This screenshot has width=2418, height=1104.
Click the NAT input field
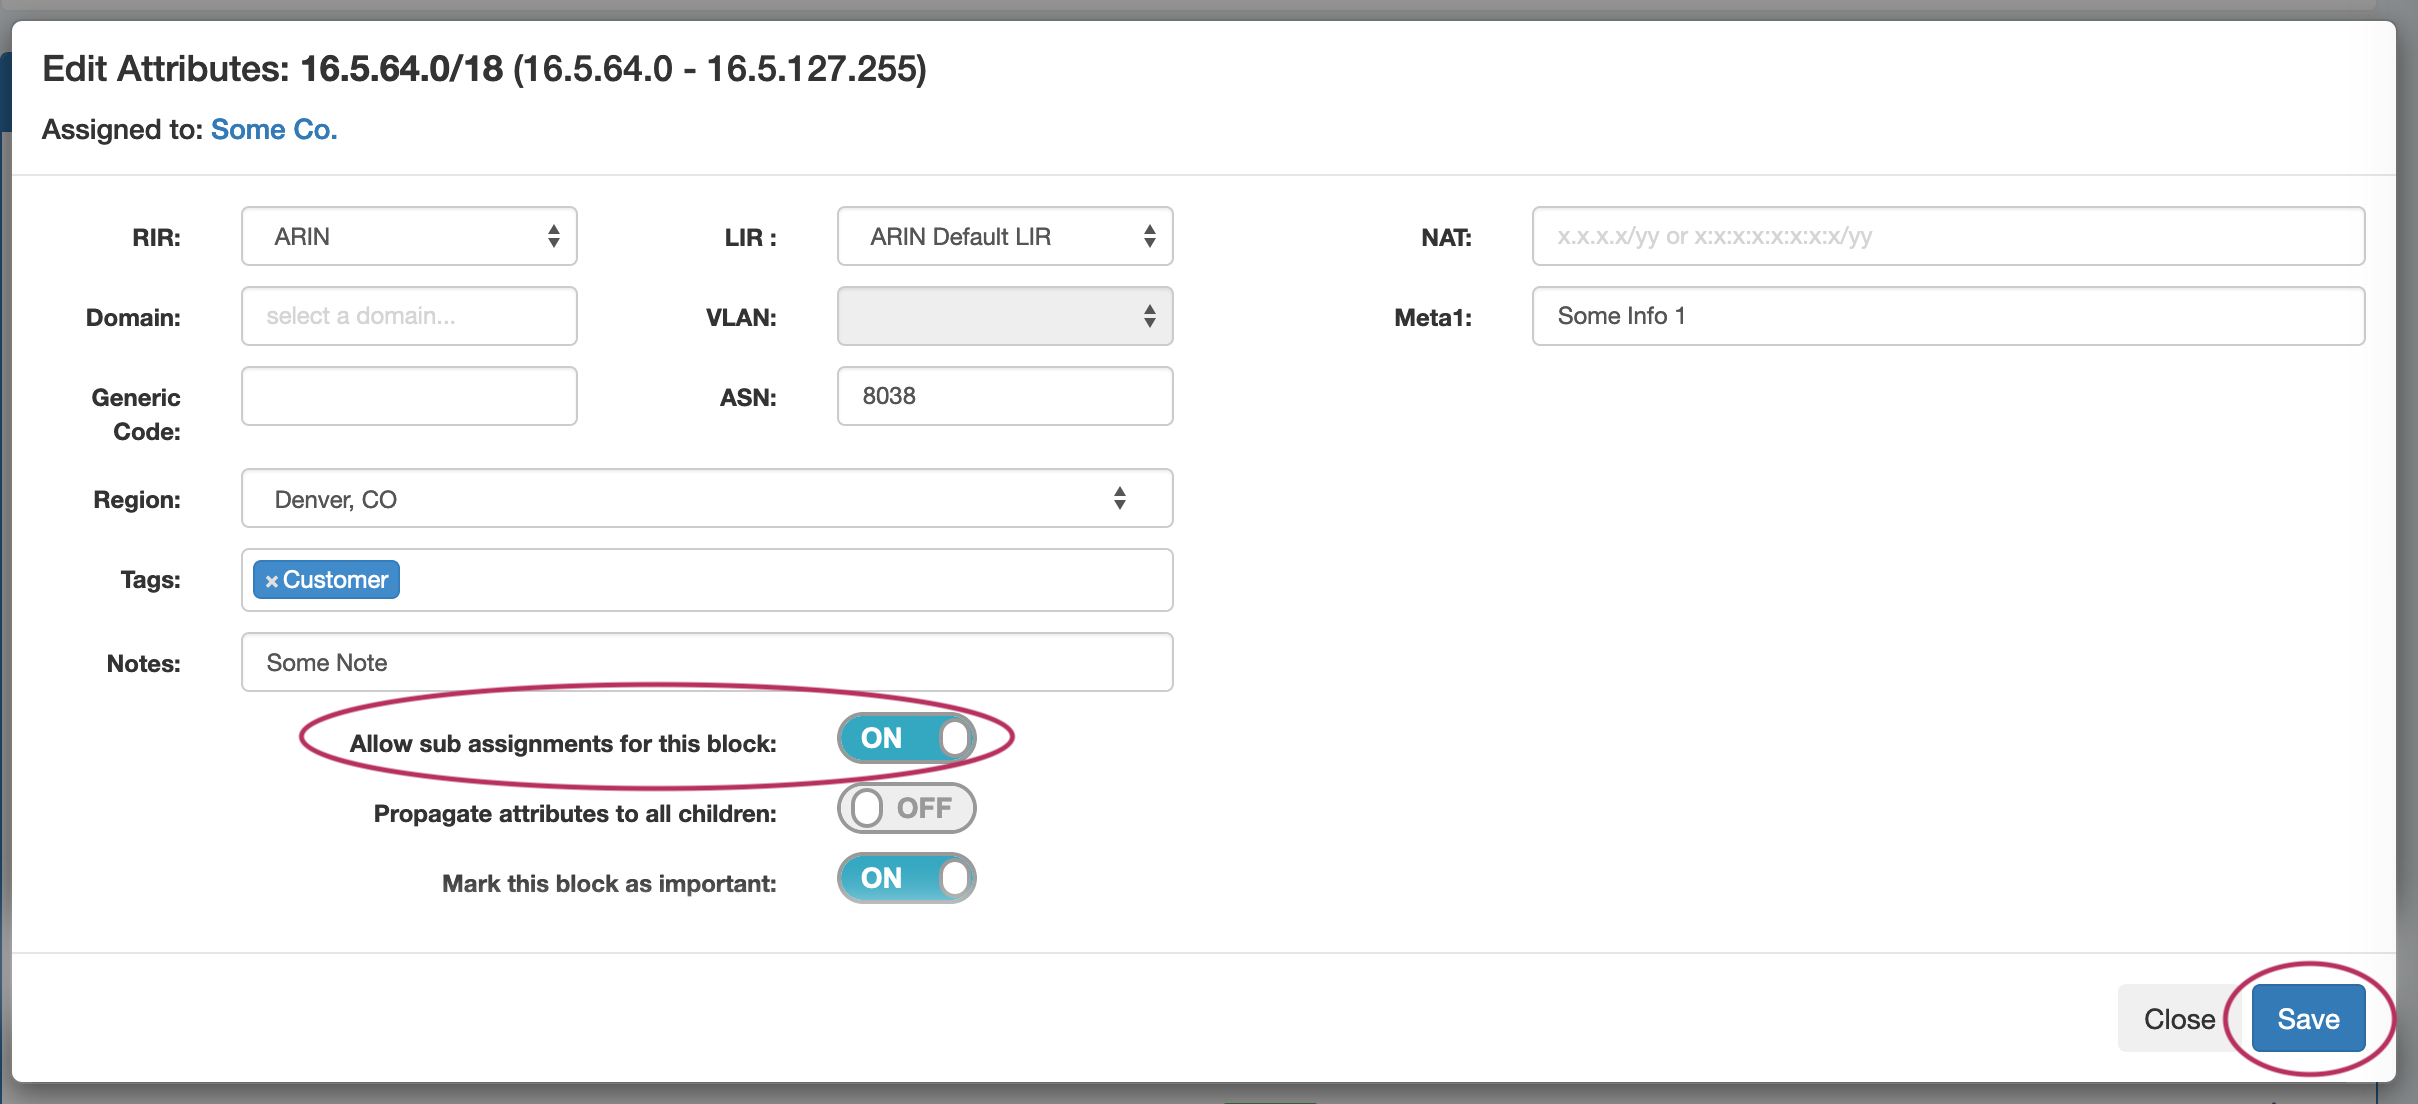(1947, 236)
